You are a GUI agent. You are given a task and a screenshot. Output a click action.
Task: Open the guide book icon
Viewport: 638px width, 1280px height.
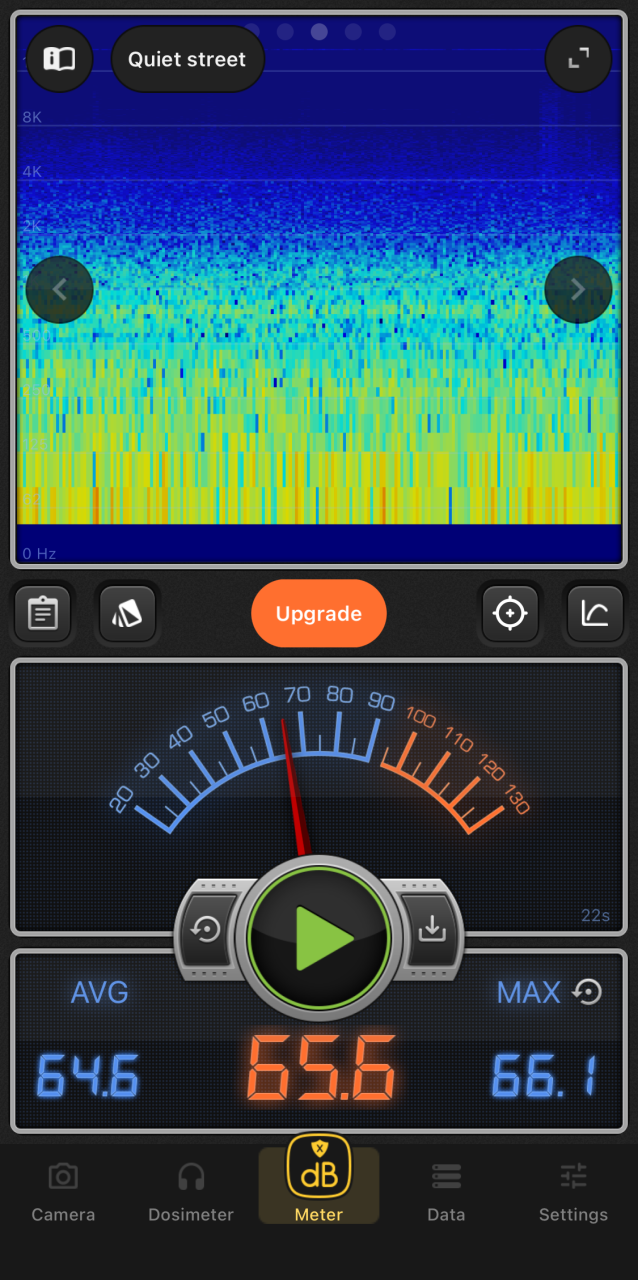(59, 60)
